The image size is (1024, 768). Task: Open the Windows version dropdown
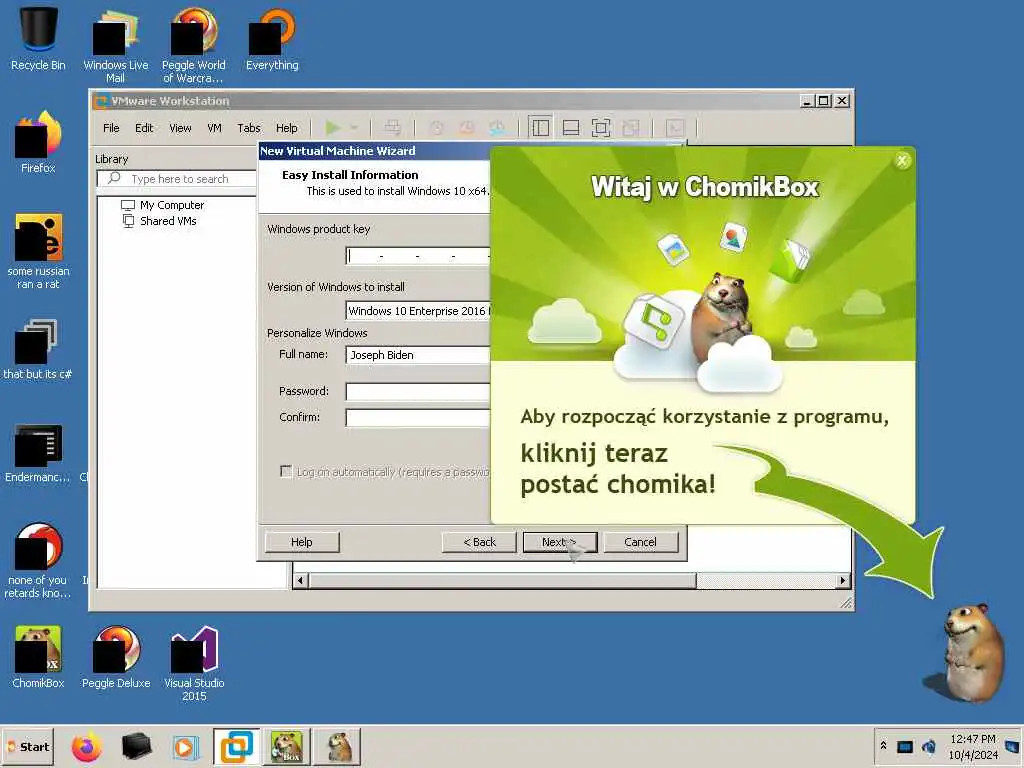(418, 311)
